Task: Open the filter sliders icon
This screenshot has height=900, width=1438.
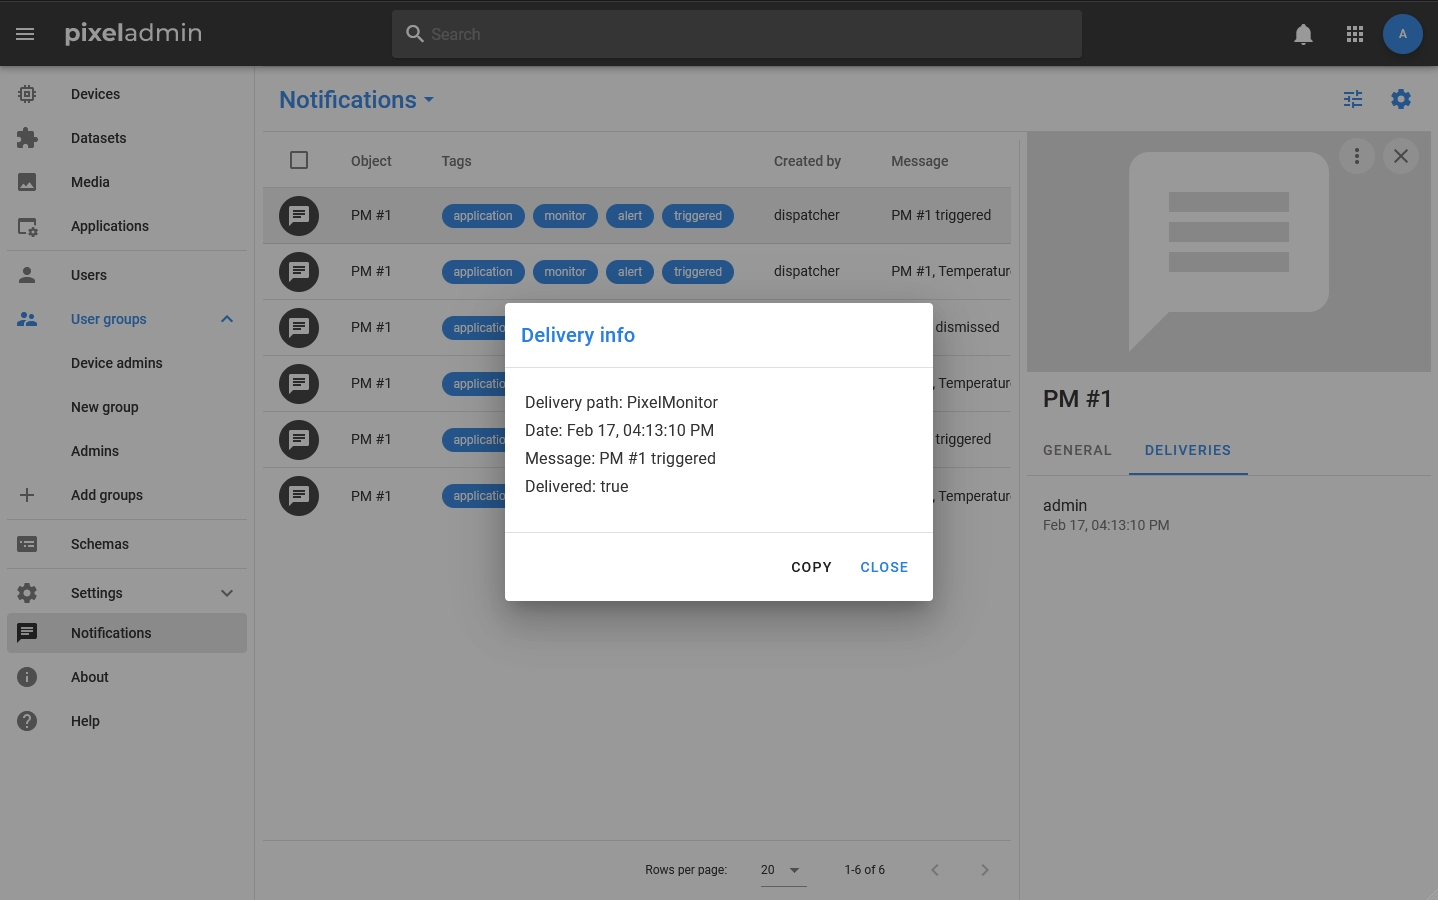Action: tap(1353, 99)
